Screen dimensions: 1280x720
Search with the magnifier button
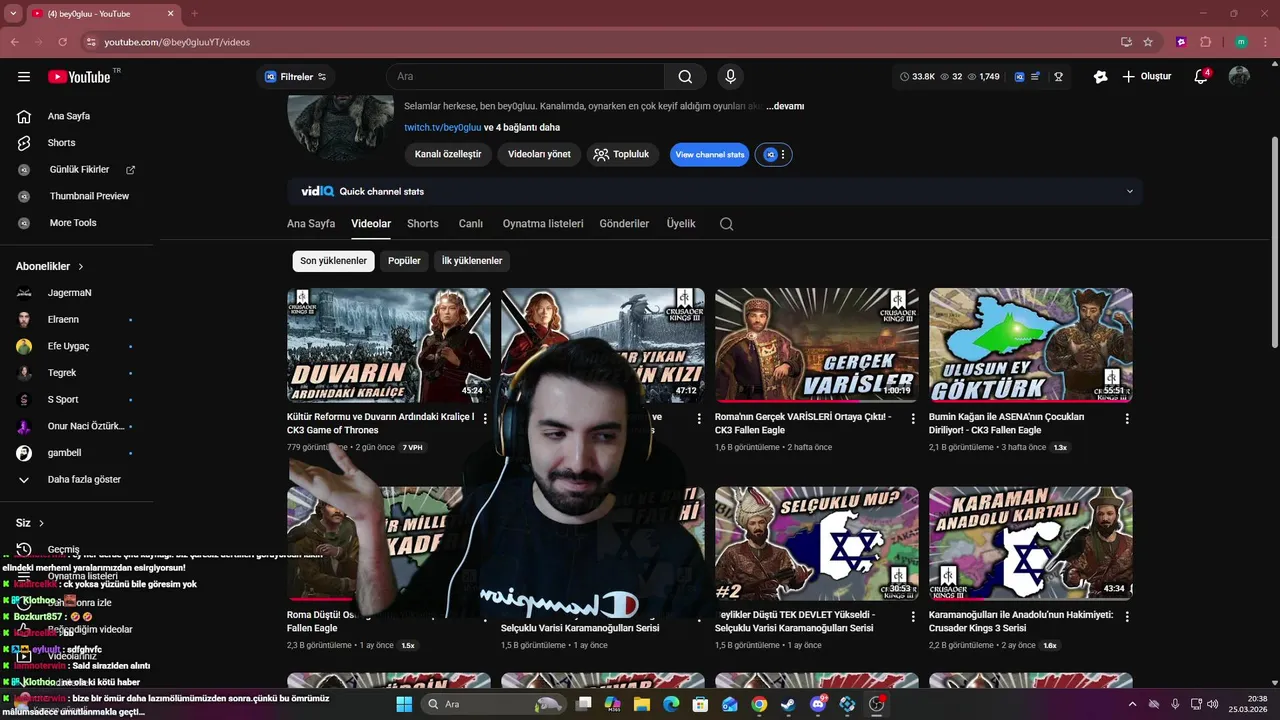pyautogui.click(x=685, y=77)
